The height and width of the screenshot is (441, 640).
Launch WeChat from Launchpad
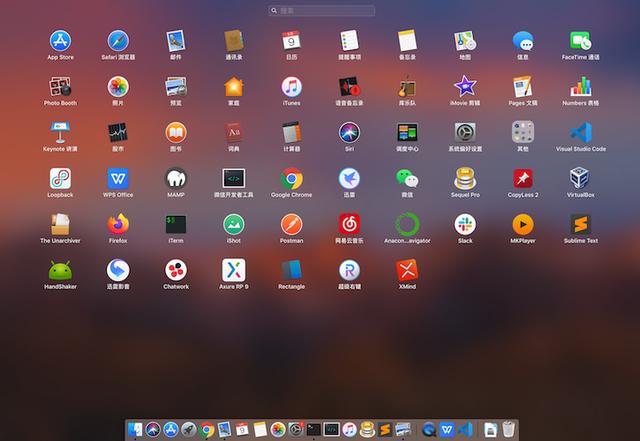click(407, 178)
